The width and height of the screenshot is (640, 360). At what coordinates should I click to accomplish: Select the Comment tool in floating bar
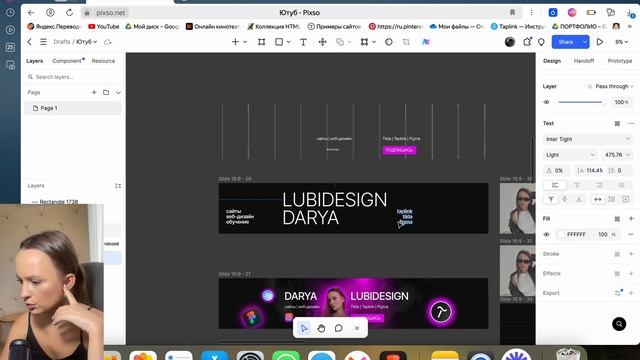[338, 328]
